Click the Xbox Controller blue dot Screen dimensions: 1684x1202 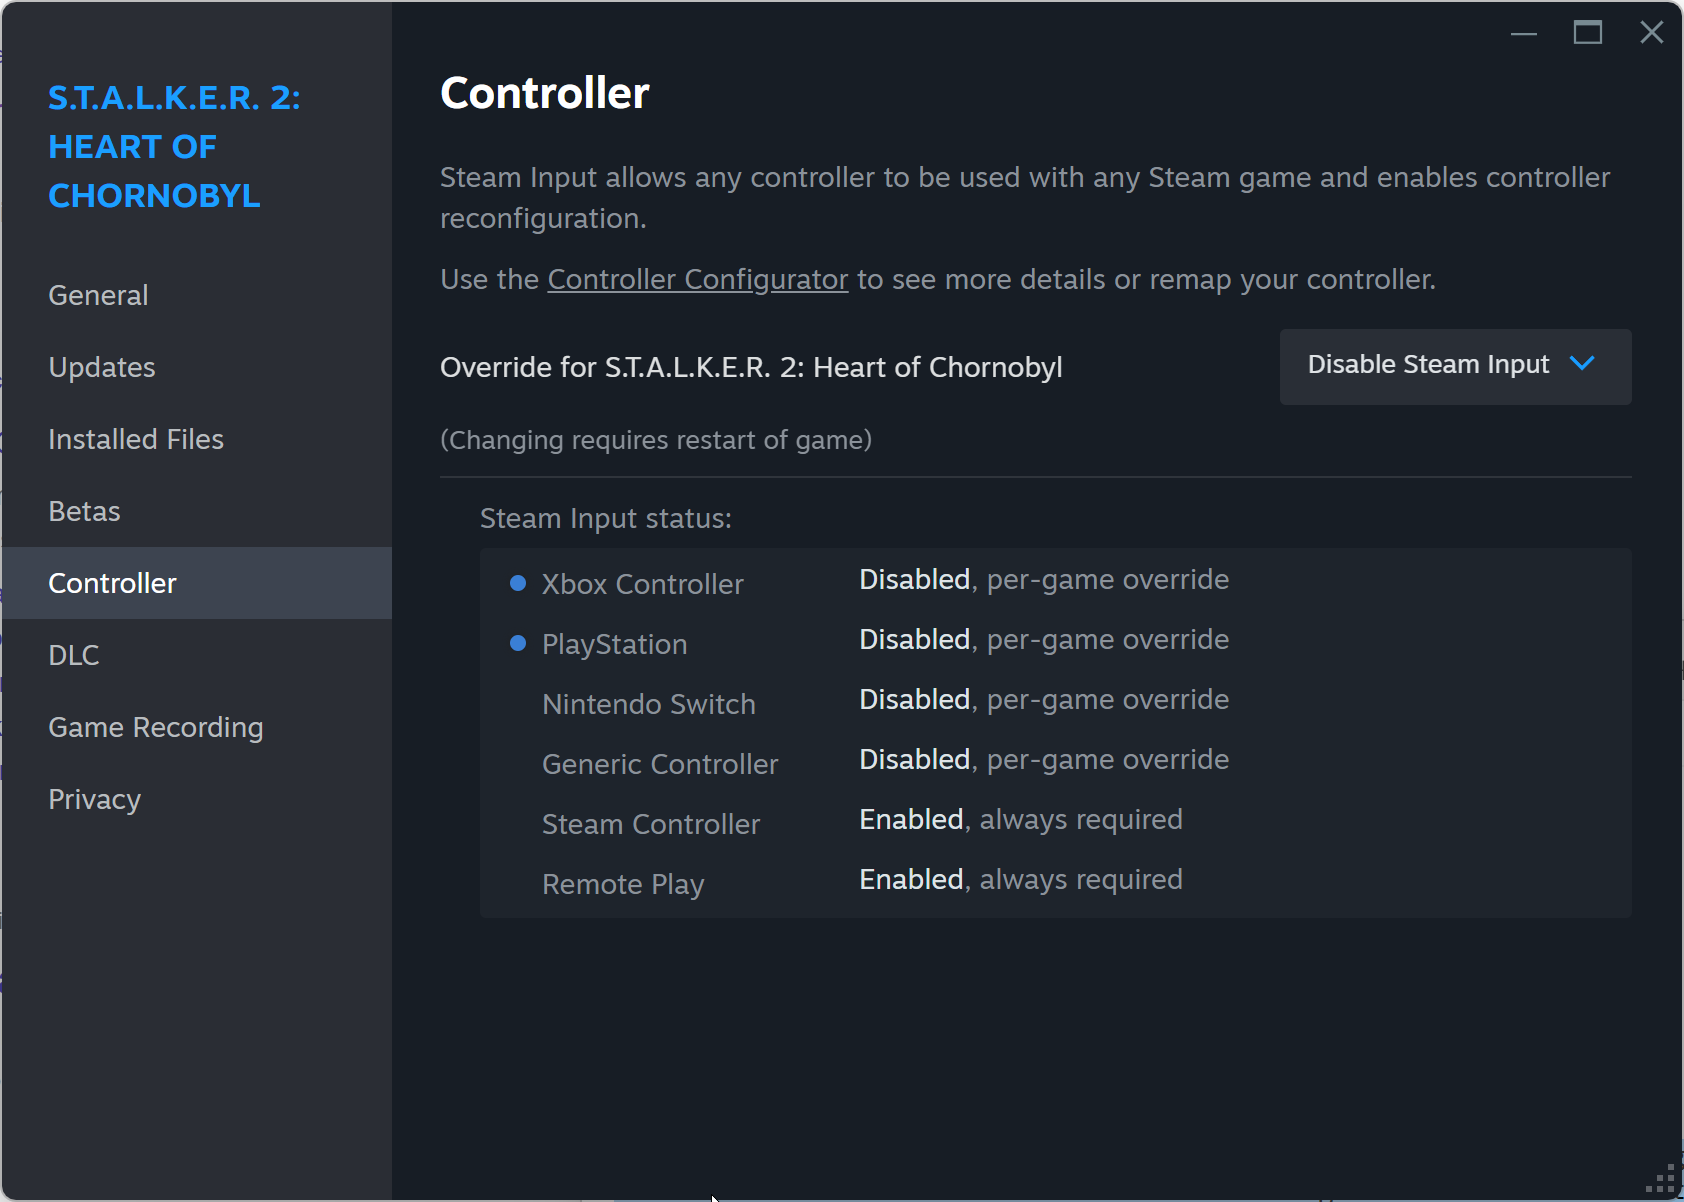[x=518, y=583]
